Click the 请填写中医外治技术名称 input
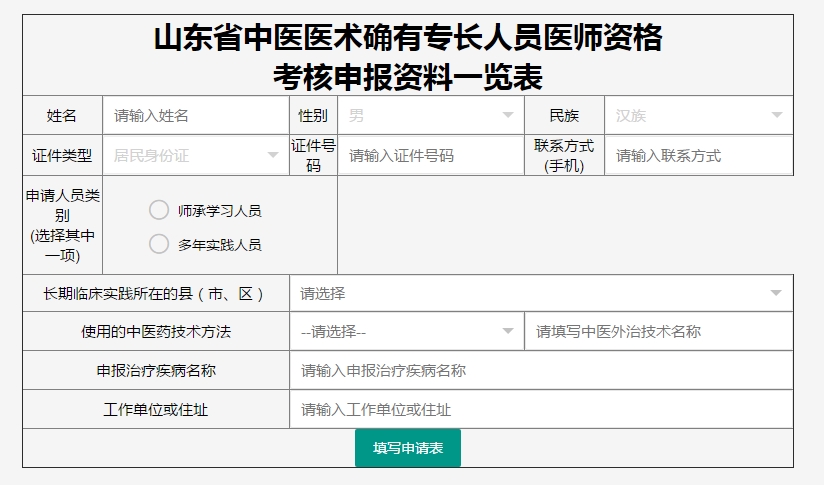The height and width of the screenshot is (485, 824). point(658,331)
